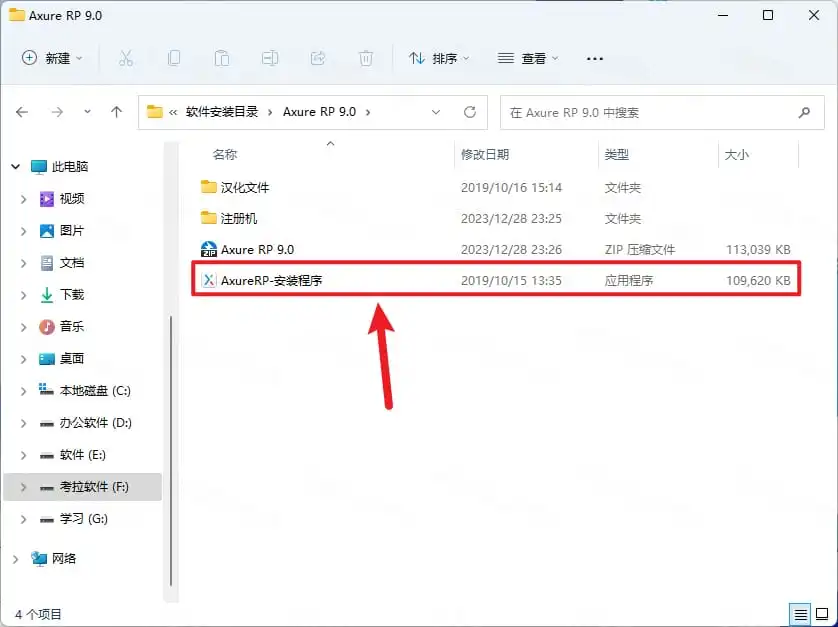Go forward with the right arrow
The image size is (838, 627).
tap(57, 112)
